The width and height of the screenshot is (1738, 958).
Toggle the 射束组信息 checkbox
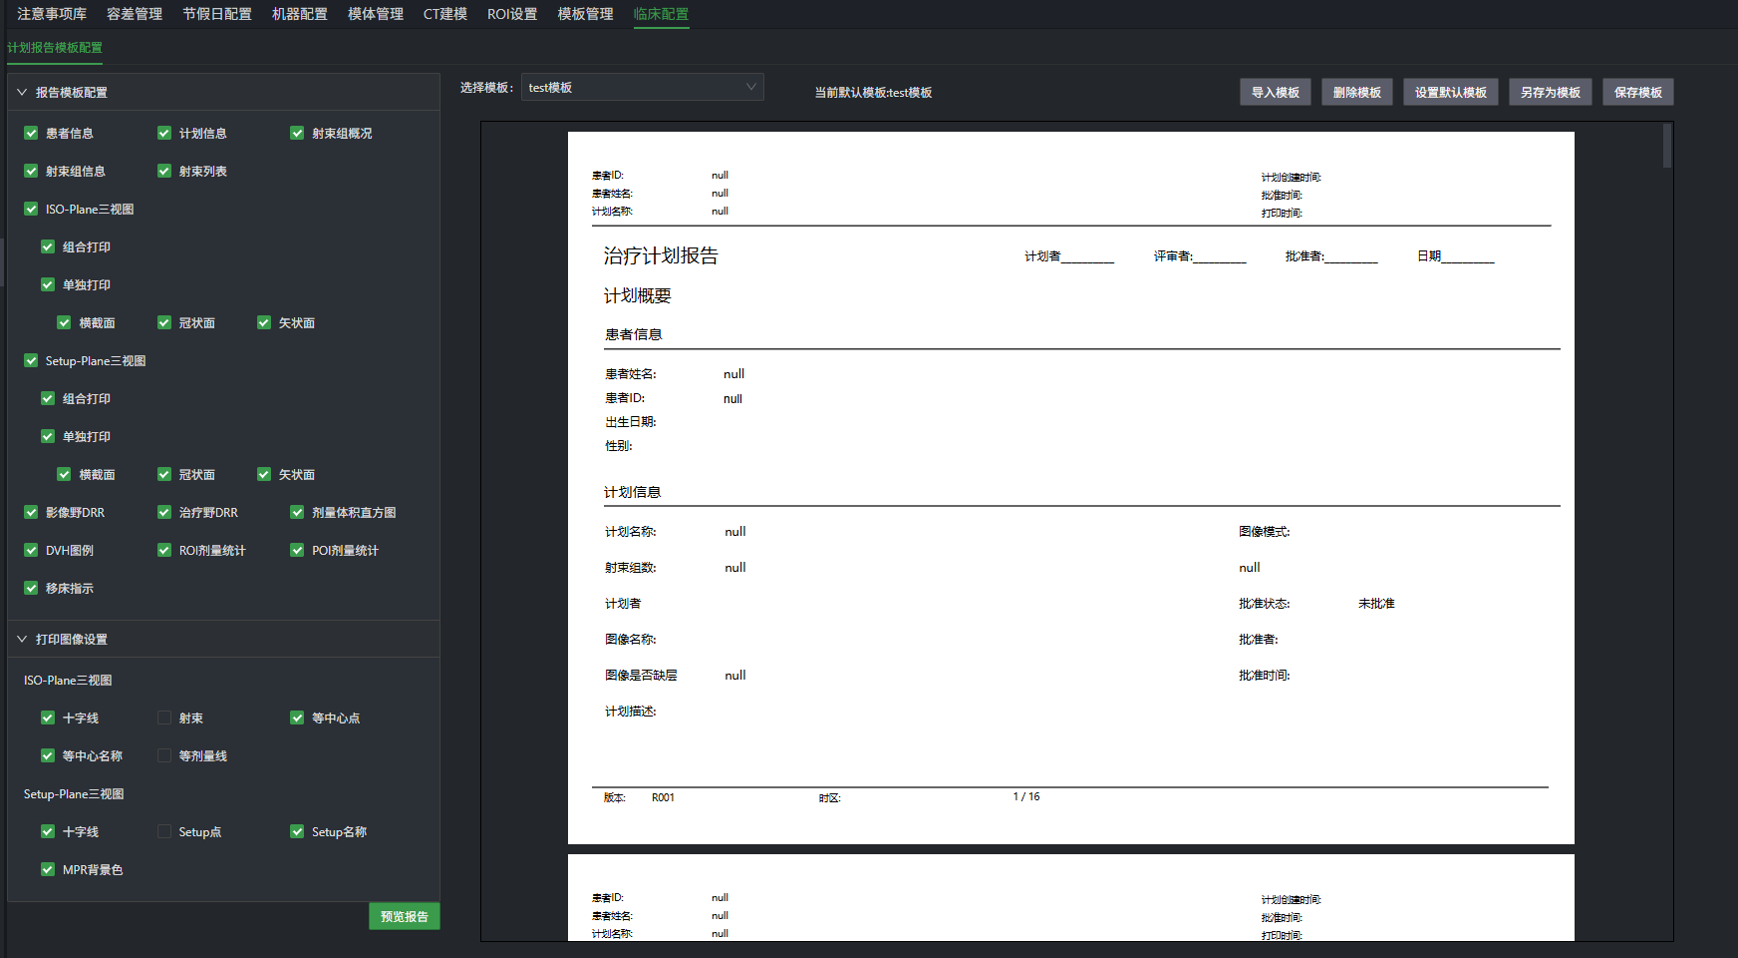(31, 171)
